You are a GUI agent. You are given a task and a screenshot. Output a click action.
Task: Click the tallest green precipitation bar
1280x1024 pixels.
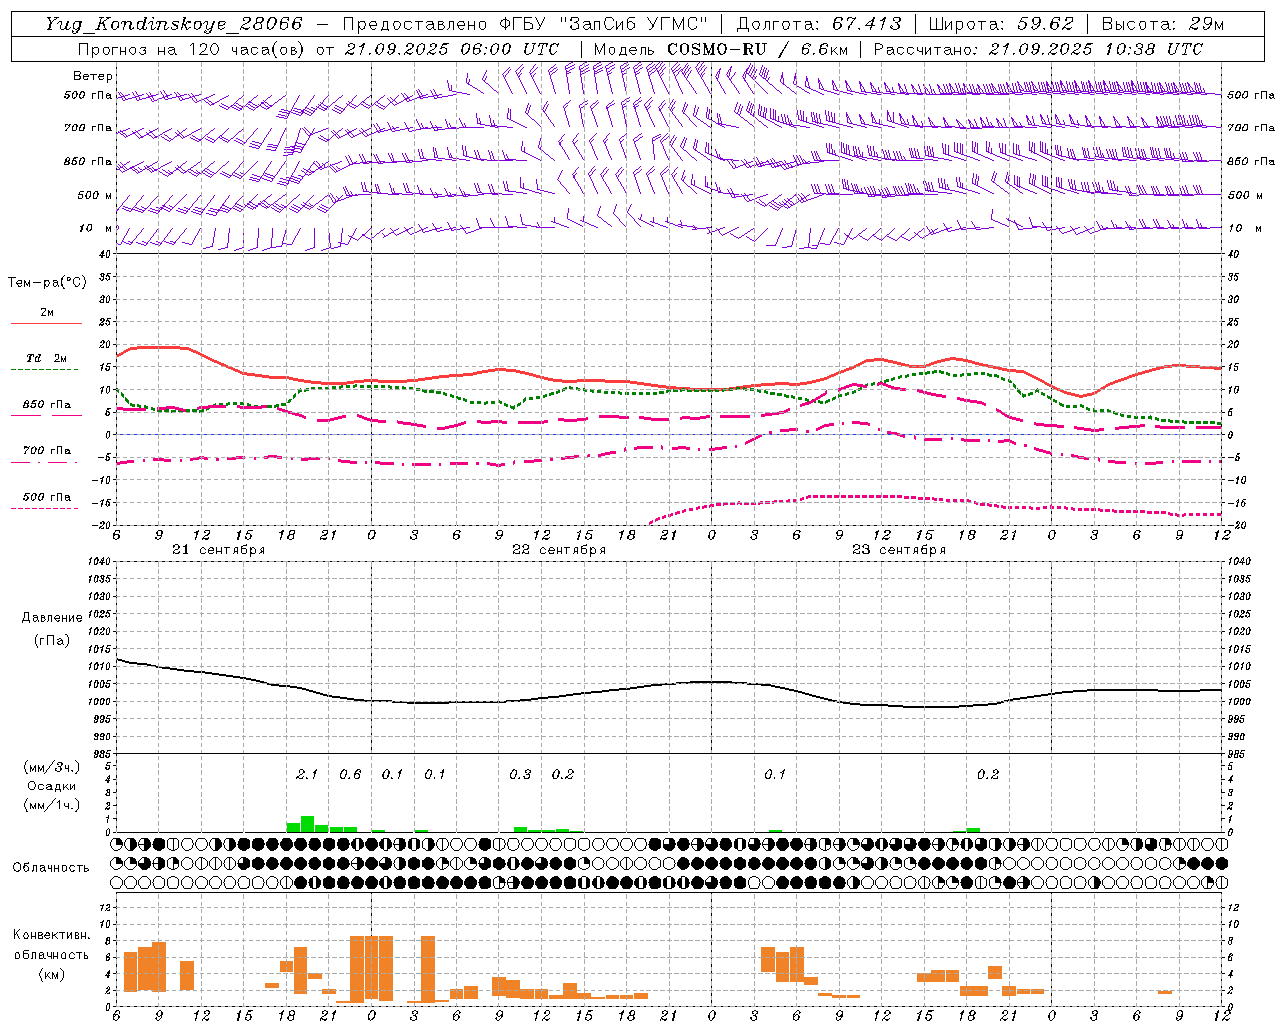[x=307, y=824]
